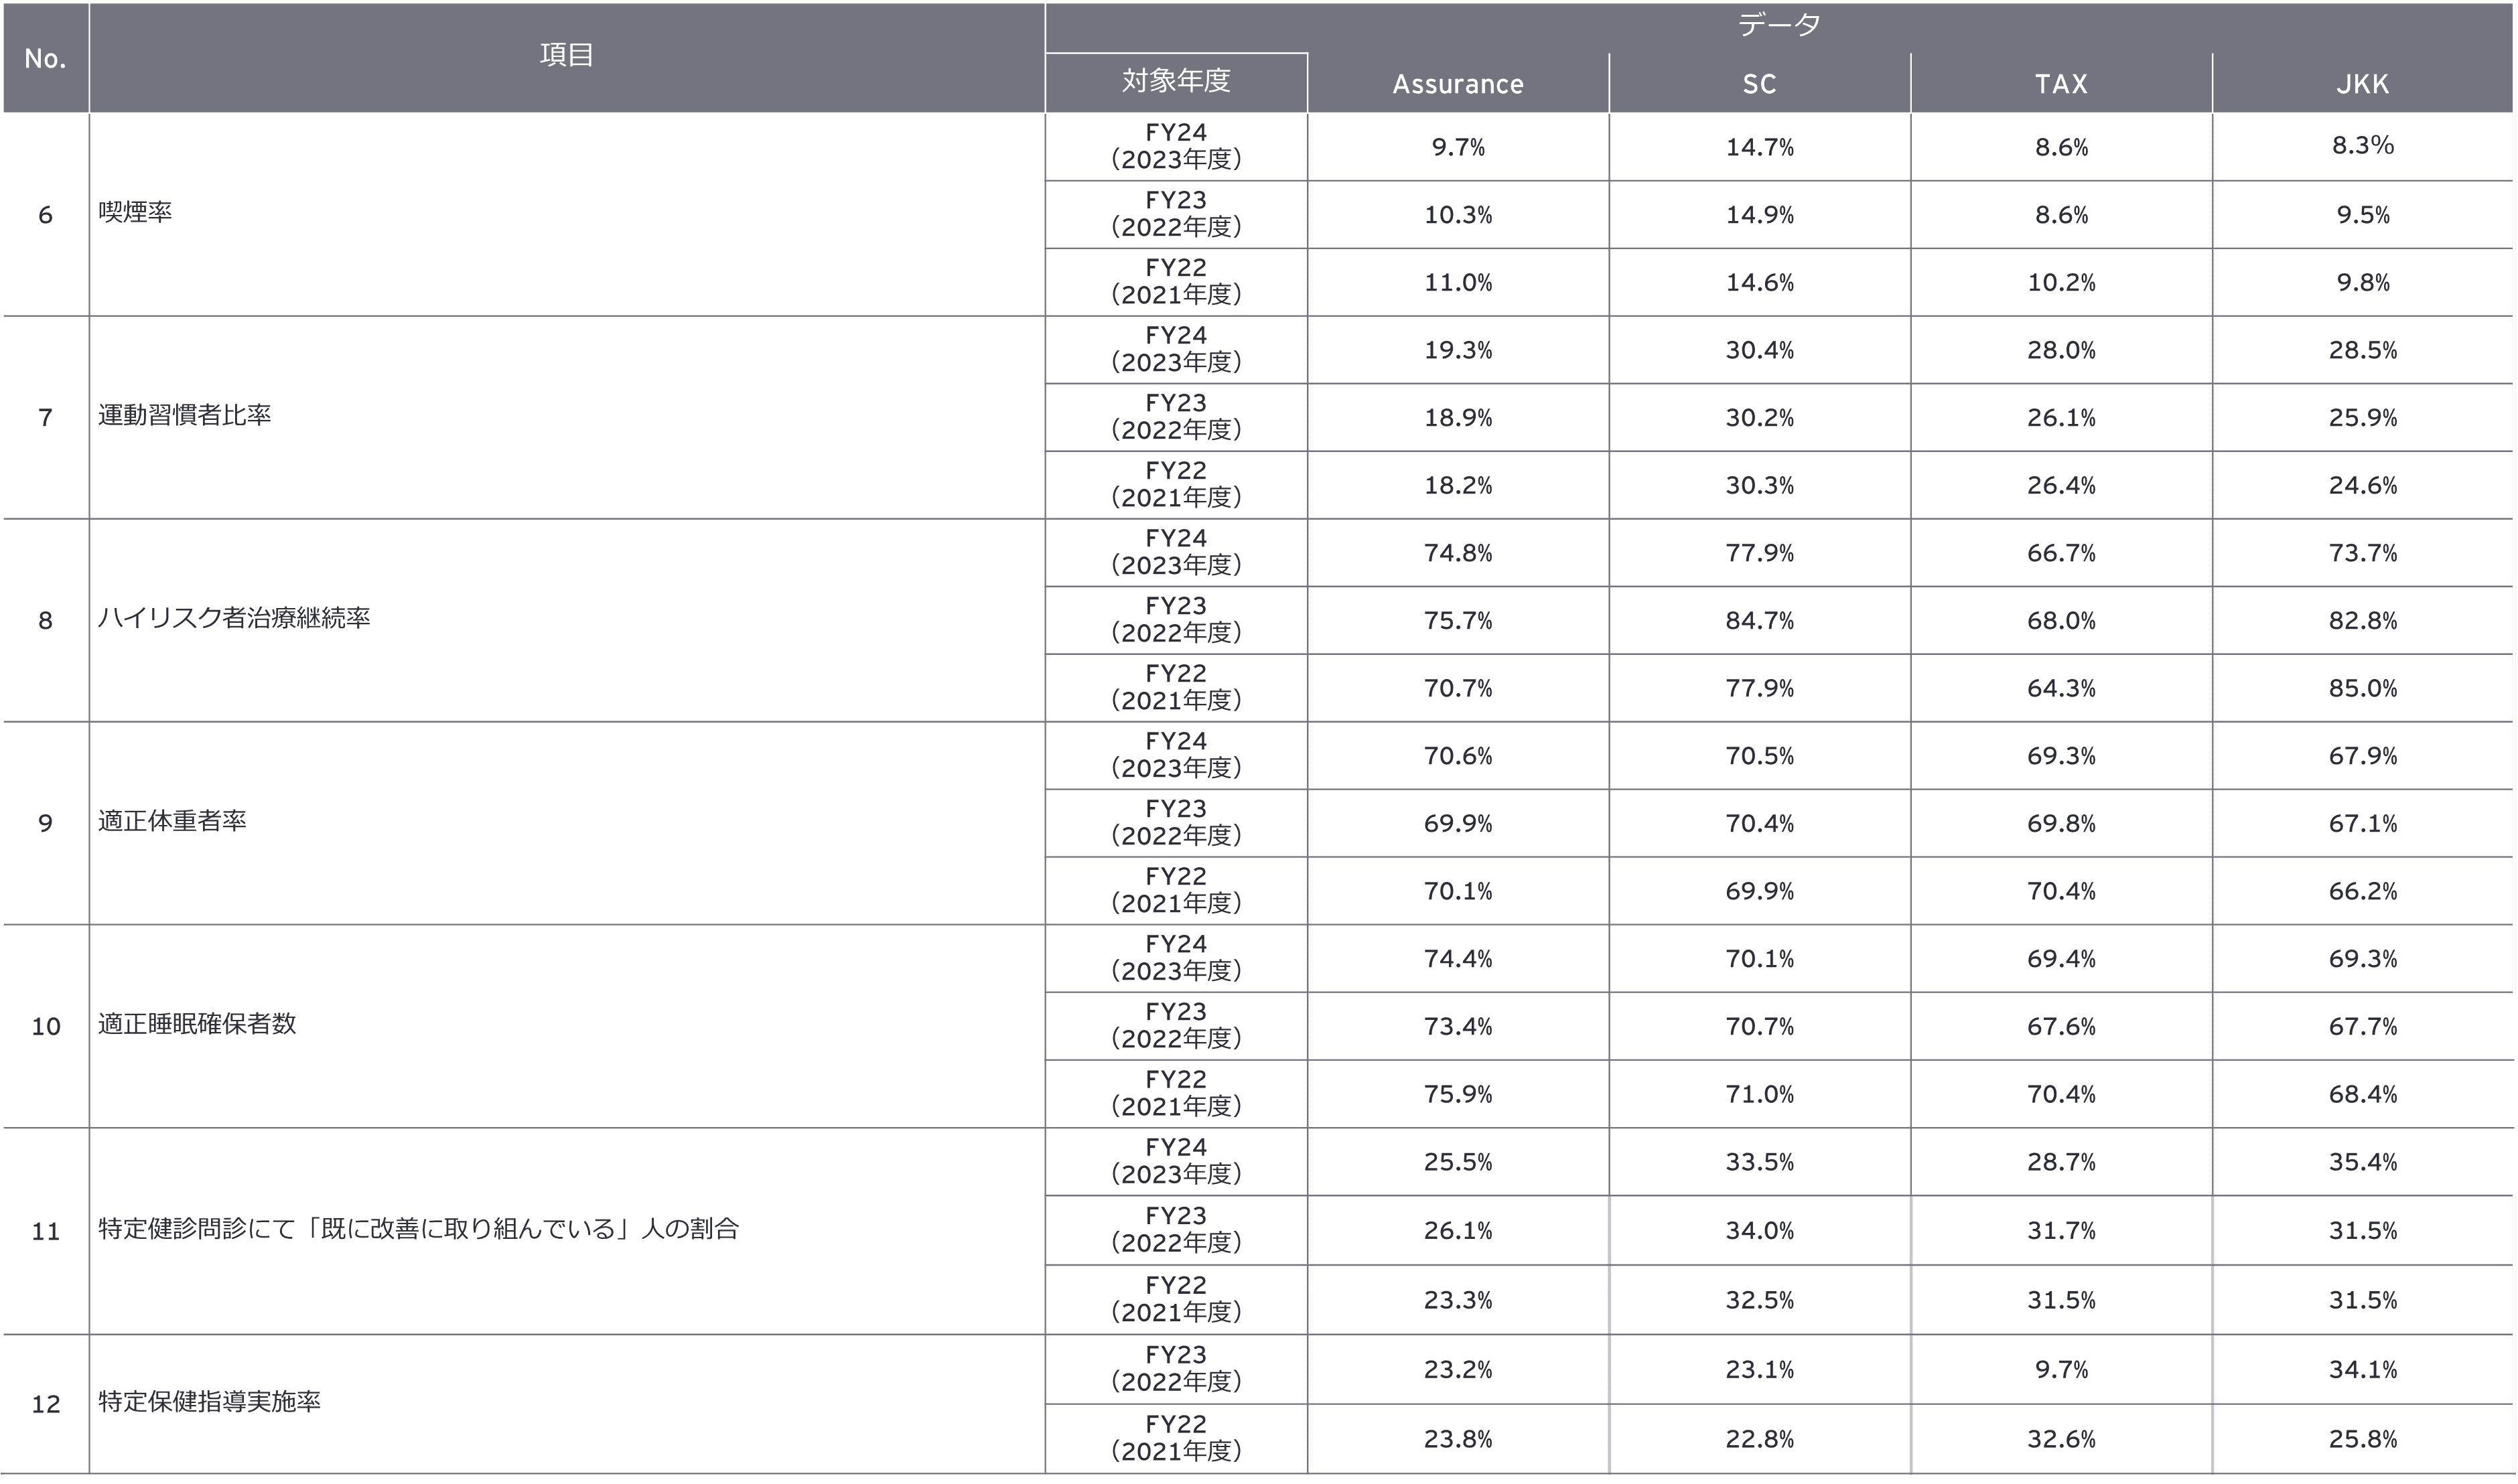The width and height of the screenshot is (2518, 1484).
Task: Select the 喫煙率 item cell
Action: coord(135,212)
